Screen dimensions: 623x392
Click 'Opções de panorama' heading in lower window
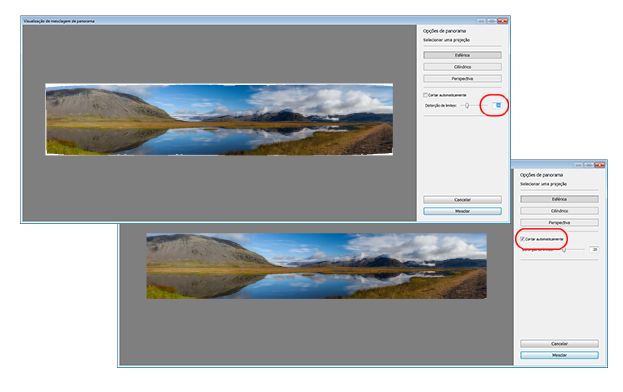[x=542, y=175]
